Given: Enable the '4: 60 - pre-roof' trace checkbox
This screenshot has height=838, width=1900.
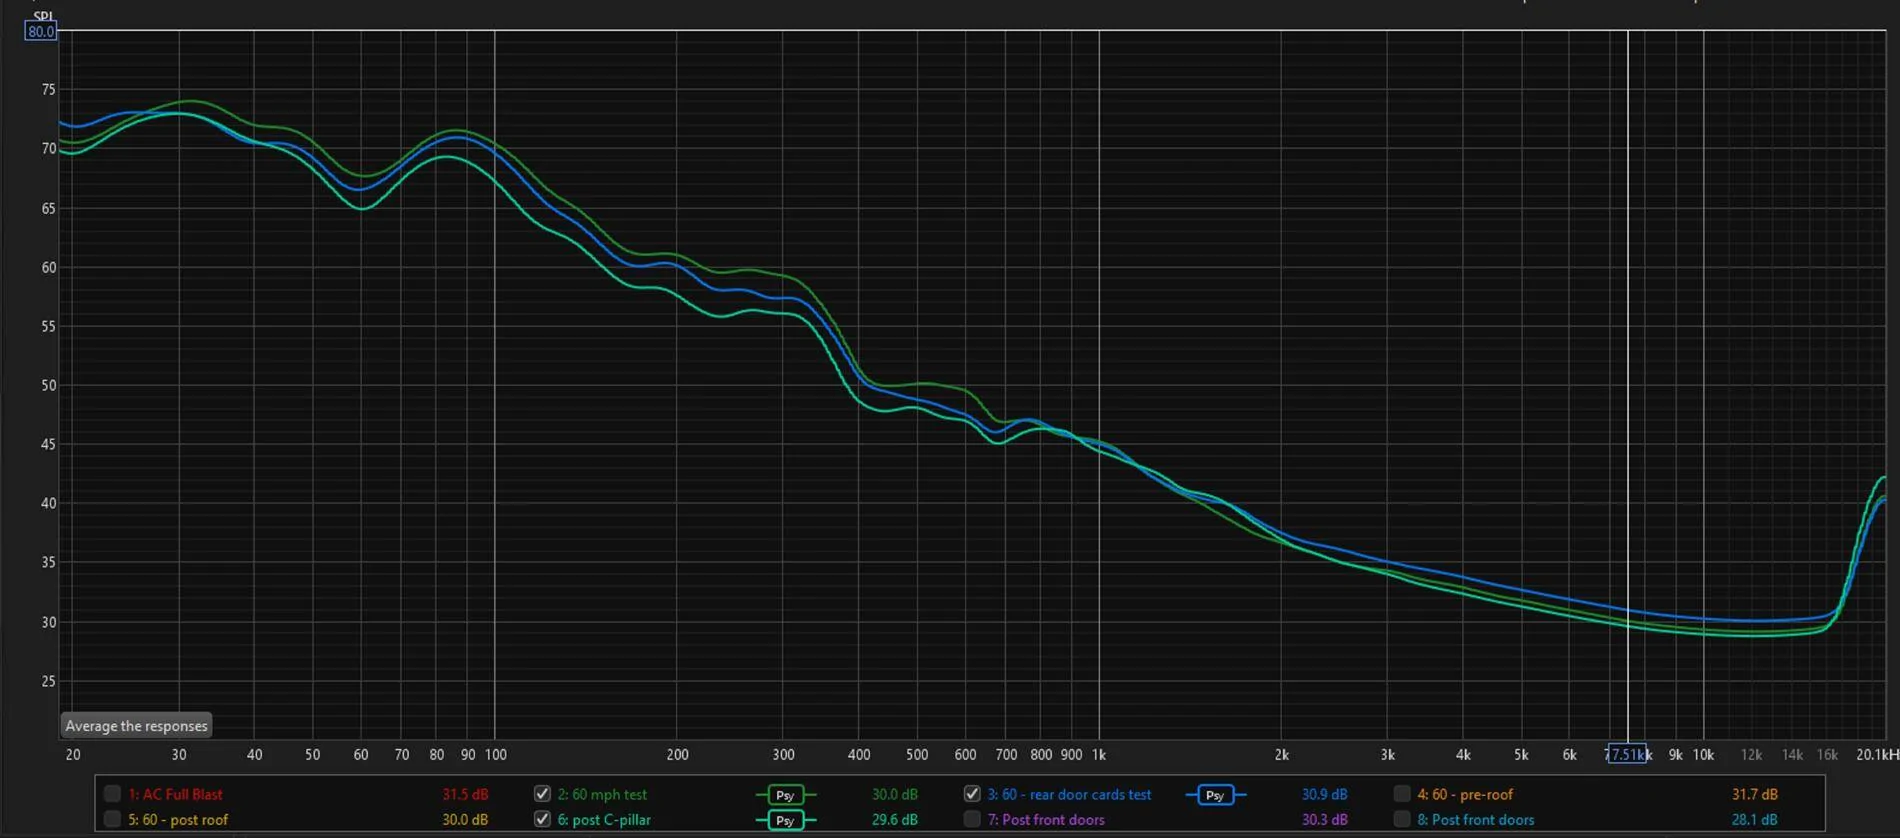Looking at the screenshot, I should 1402,794.
